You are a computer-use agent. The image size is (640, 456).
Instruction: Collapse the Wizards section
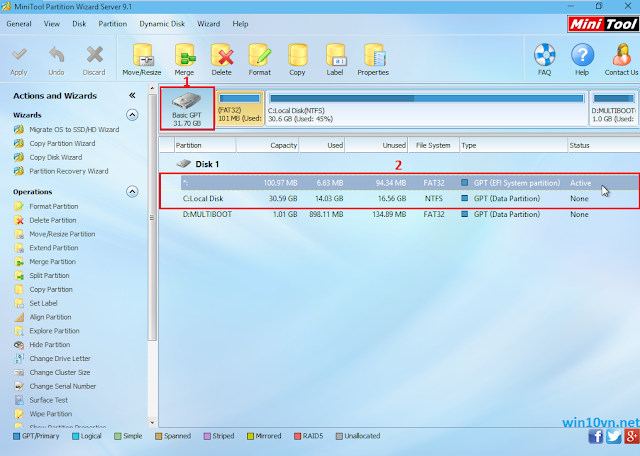pyautogui.click(x=132, y=115)
